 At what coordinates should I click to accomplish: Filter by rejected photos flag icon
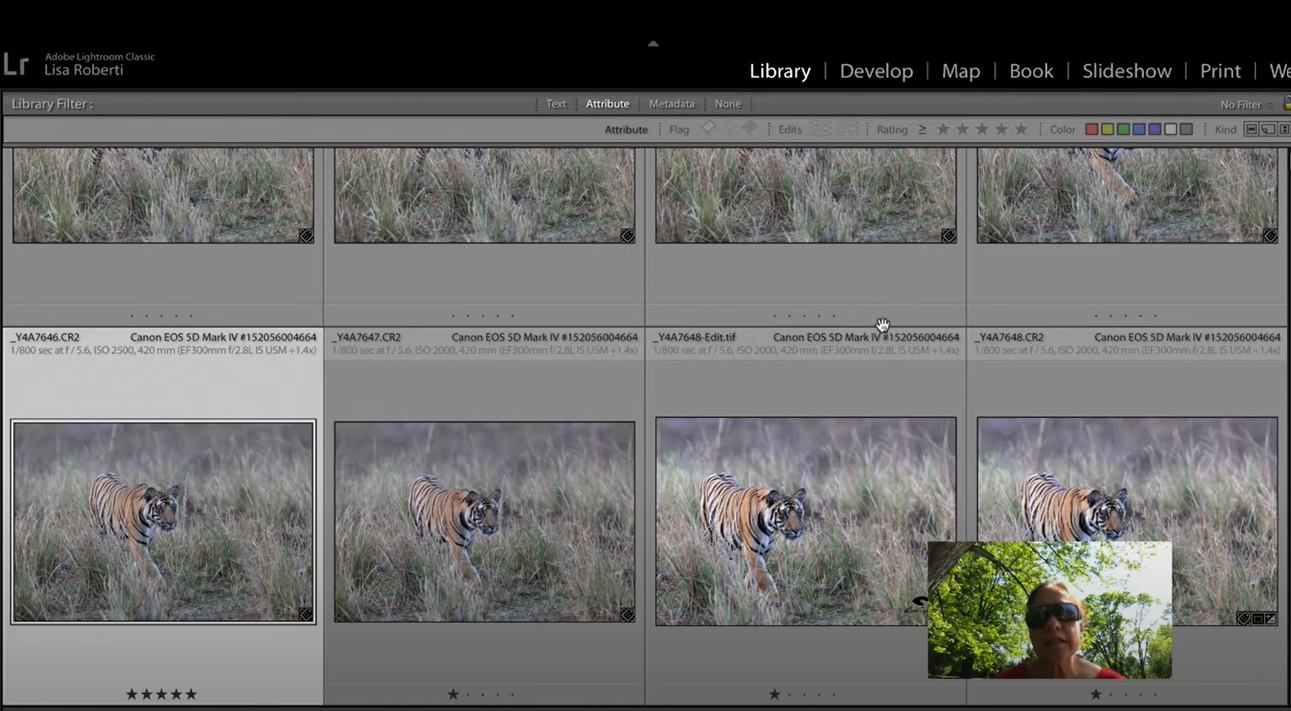click(748, 129)
